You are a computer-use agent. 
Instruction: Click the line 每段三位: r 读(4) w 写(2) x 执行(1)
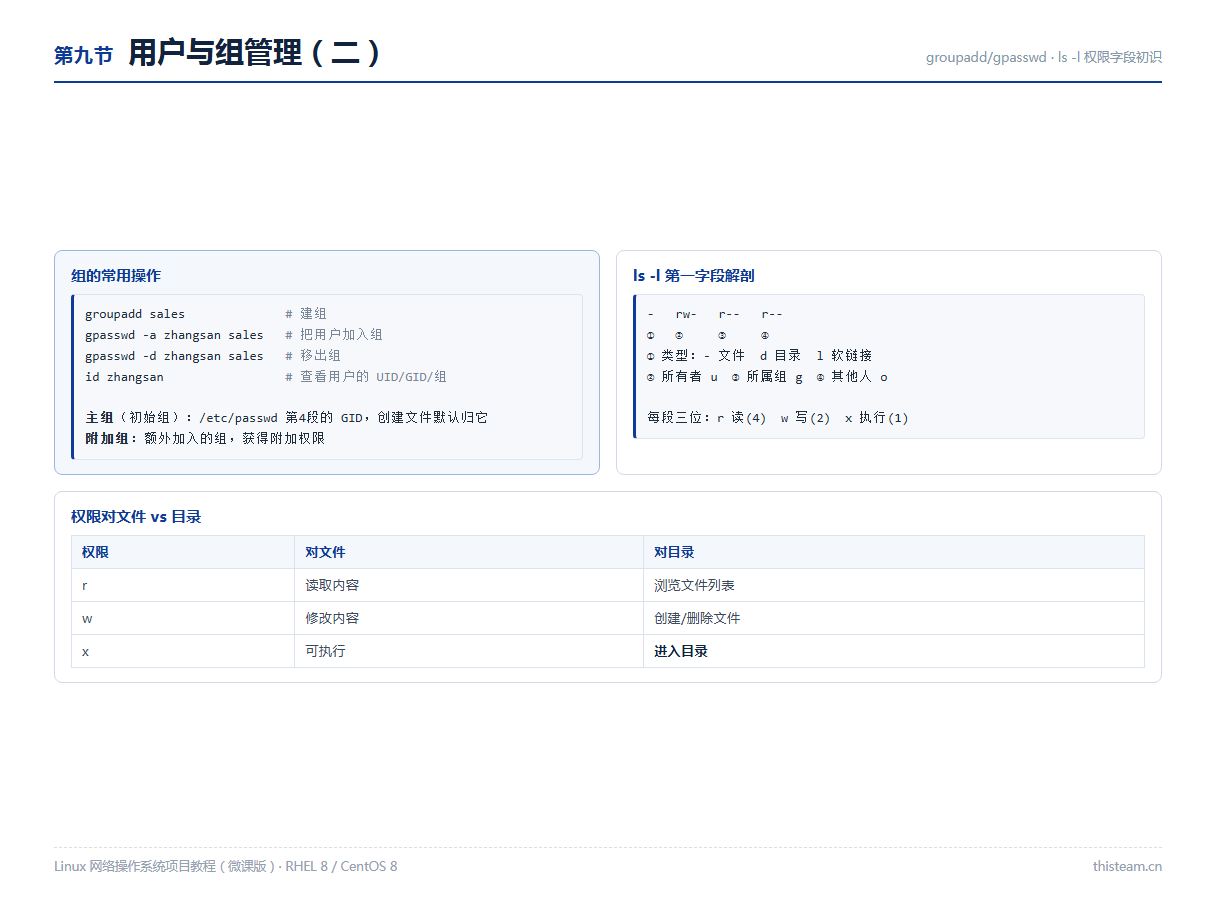pyautogui.click(x=778, y=417)
